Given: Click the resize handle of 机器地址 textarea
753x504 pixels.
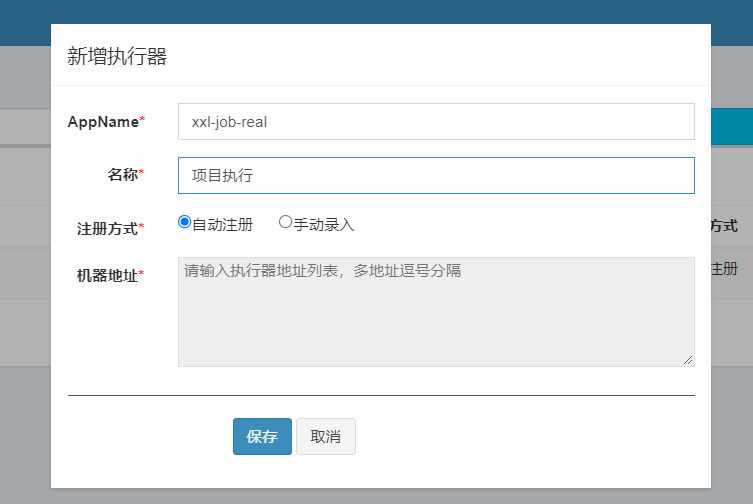Looking at the screenshot, I should 688,360.
